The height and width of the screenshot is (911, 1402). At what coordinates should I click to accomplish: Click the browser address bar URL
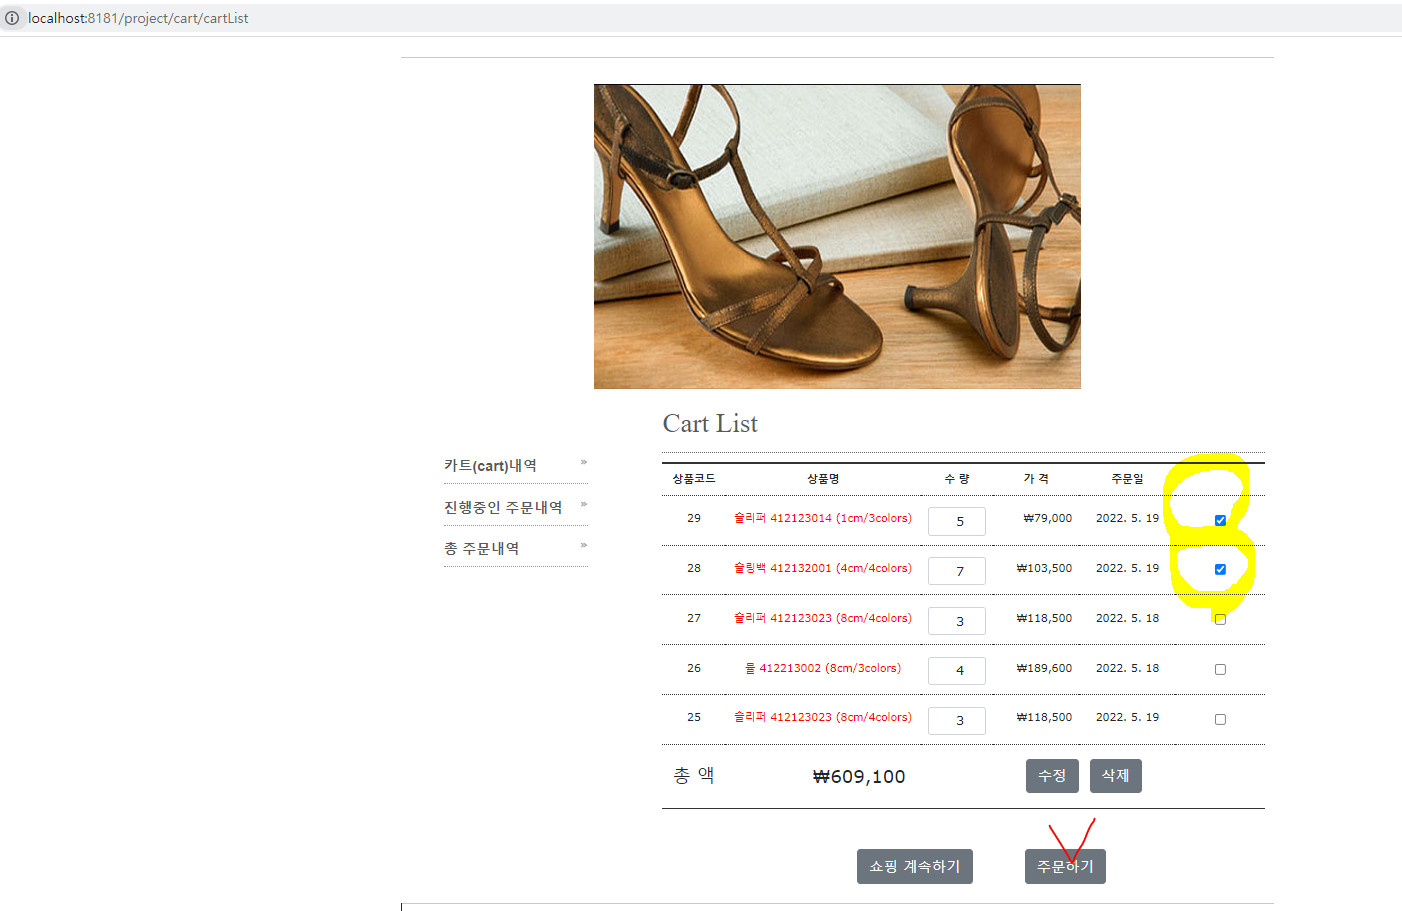click(x=138, y=18)
